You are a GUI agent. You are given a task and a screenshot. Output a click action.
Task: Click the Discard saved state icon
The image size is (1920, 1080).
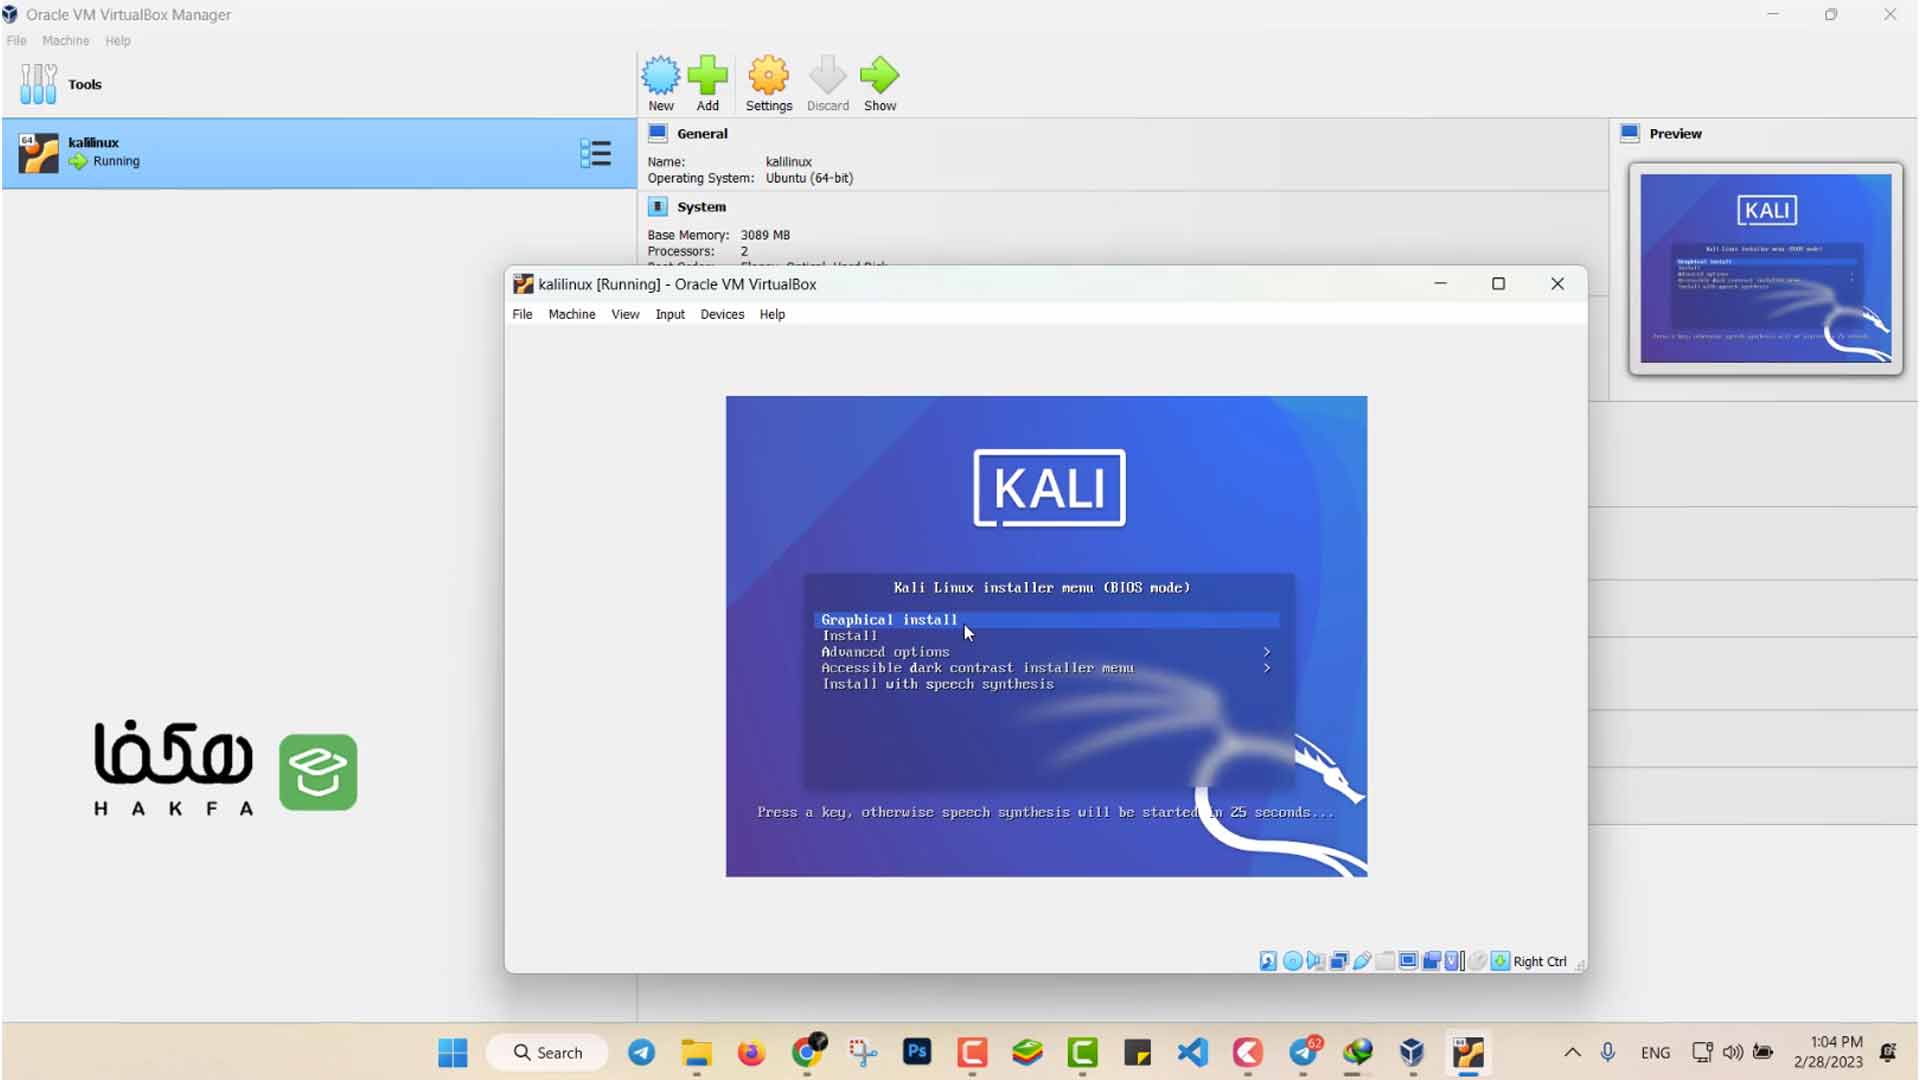tap(828, 75)
